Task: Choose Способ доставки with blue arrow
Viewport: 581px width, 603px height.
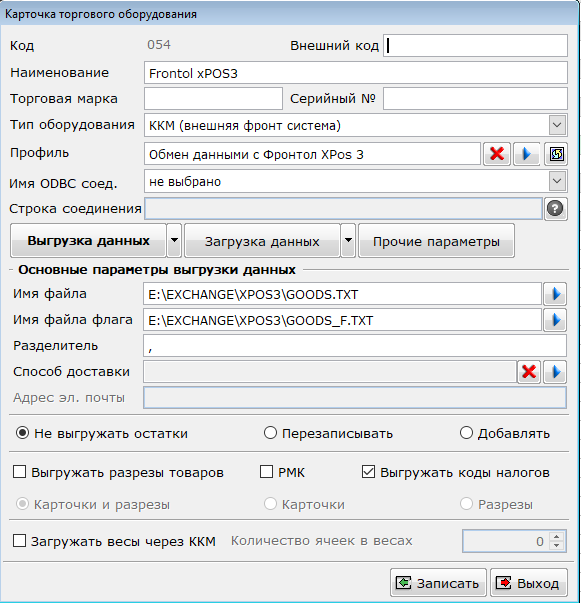Action: (555, 372)
